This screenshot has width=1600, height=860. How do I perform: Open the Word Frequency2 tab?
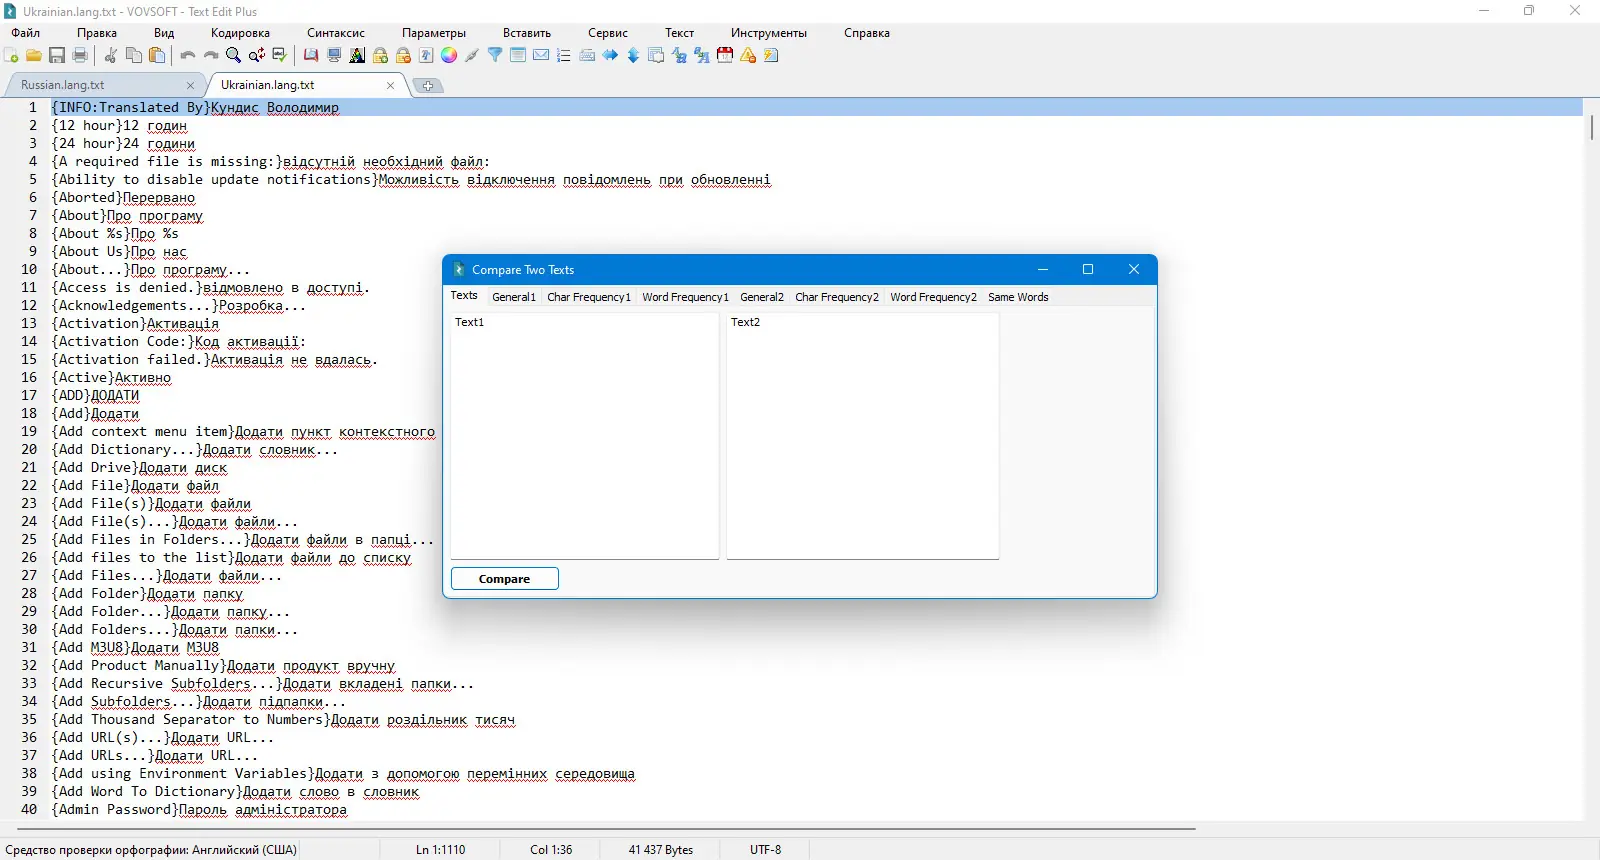933,297
